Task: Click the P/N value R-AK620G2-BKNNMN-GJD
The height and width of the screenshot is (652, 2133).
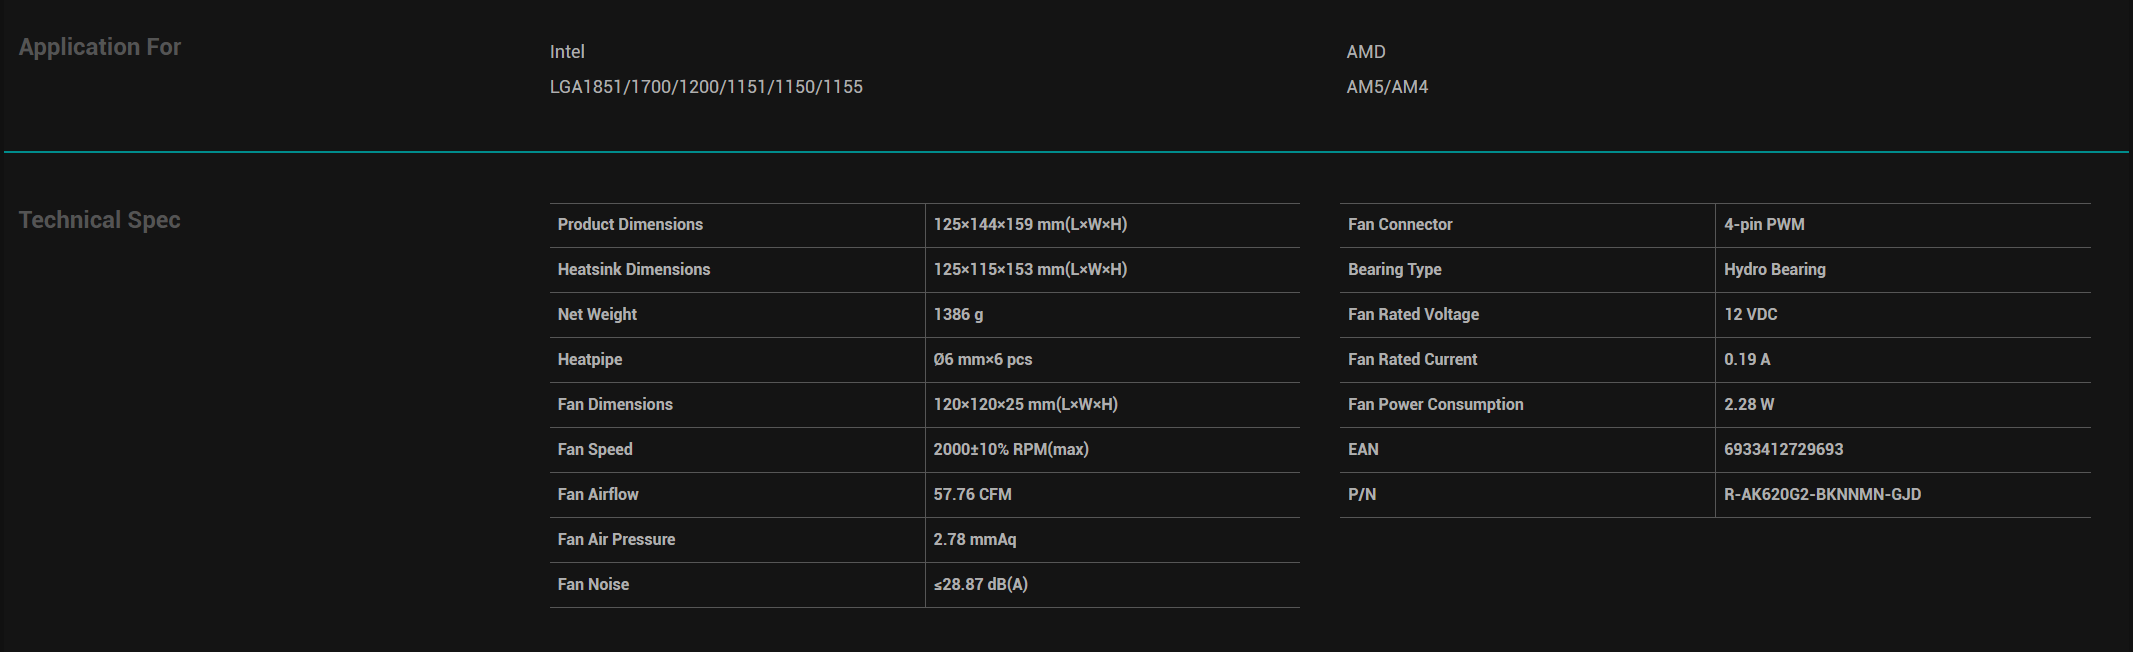Action: tap(1823, 495)
